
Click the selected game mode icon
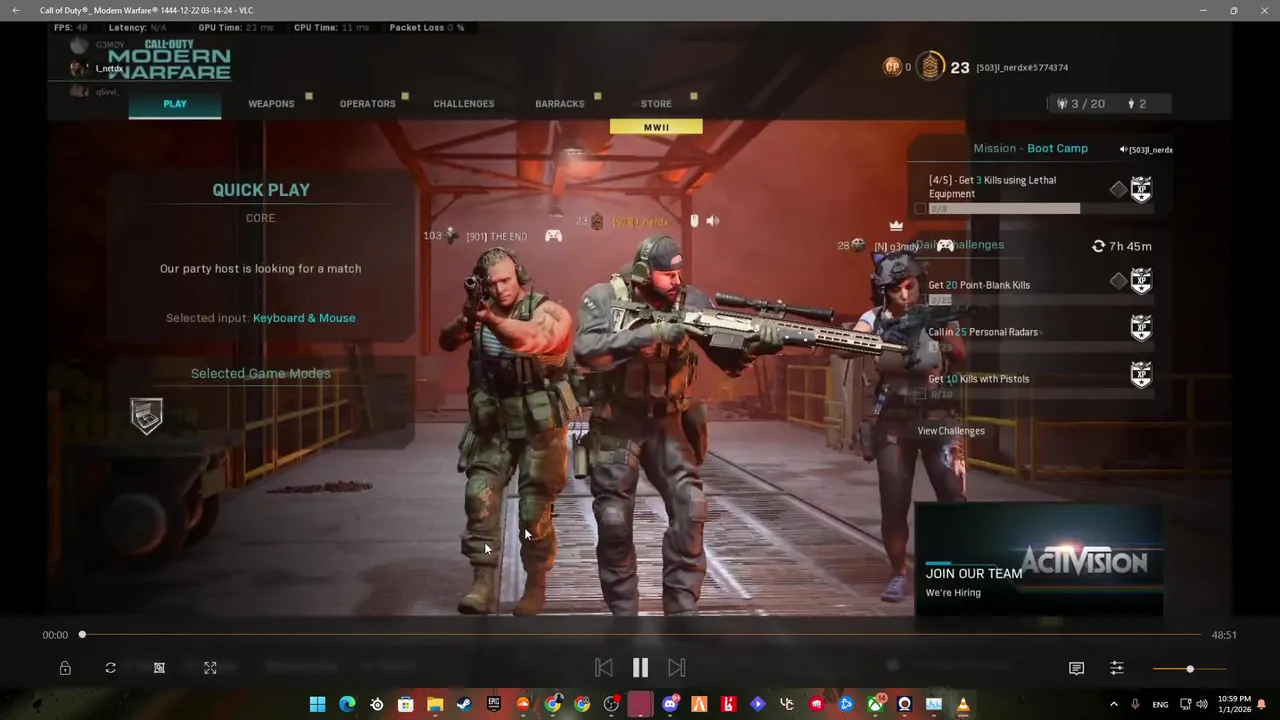coord(146,416)
